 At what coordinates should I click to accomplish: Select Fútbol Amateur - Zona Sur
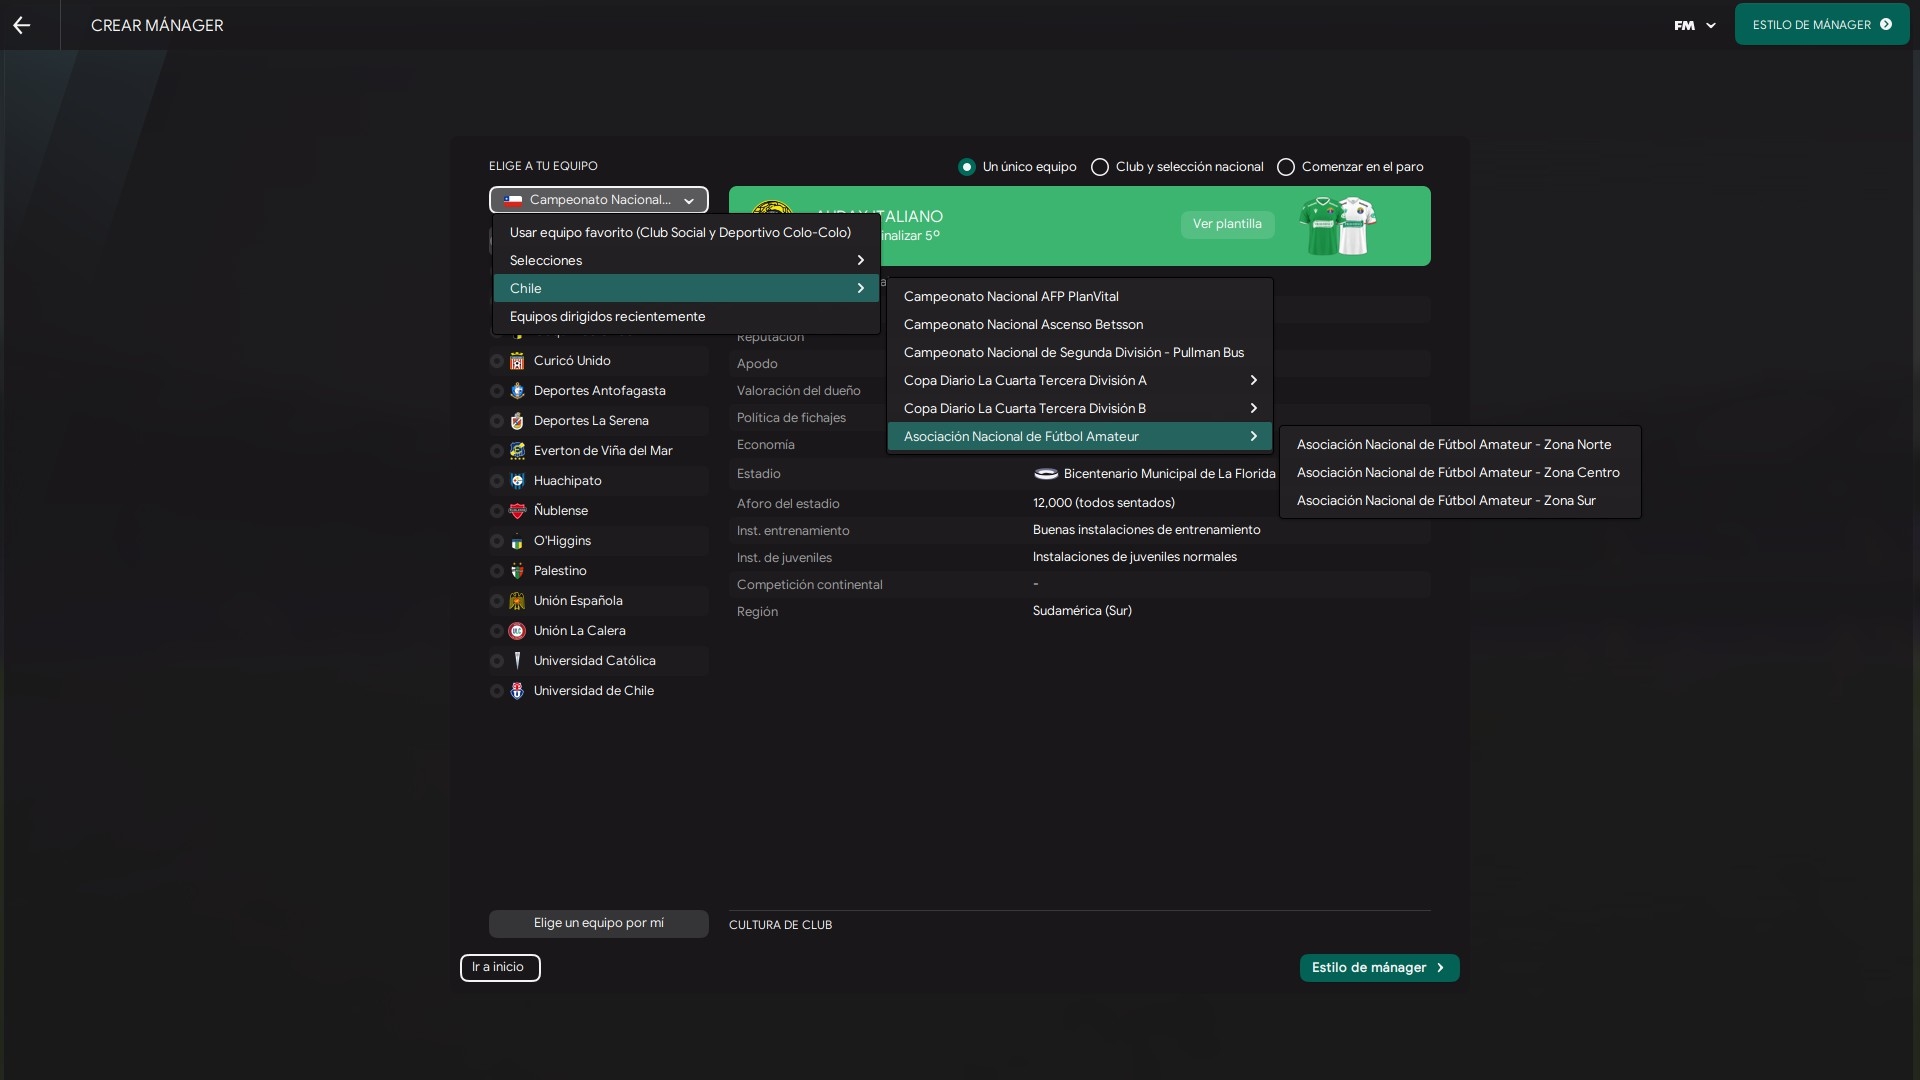tap(1460, 500)
